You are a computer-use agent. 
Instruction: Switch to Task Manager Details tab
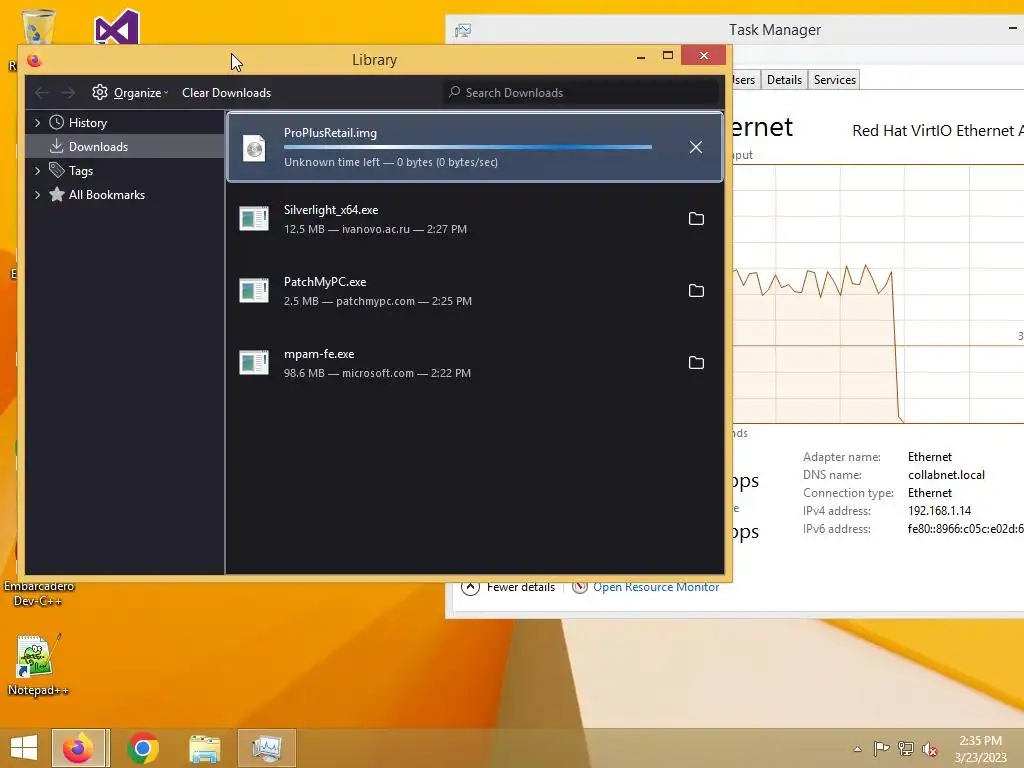click(x=784, y=80)
